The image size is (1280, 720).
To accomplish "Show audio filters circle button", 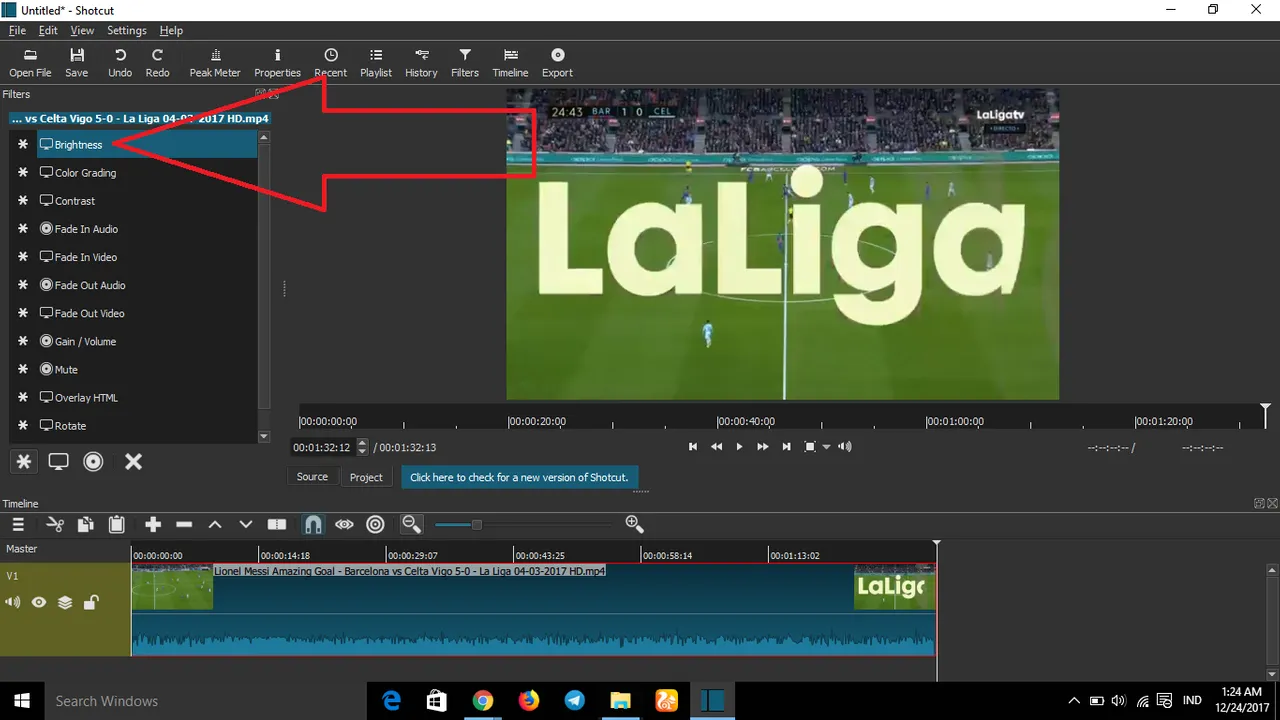I will [93, 462].
